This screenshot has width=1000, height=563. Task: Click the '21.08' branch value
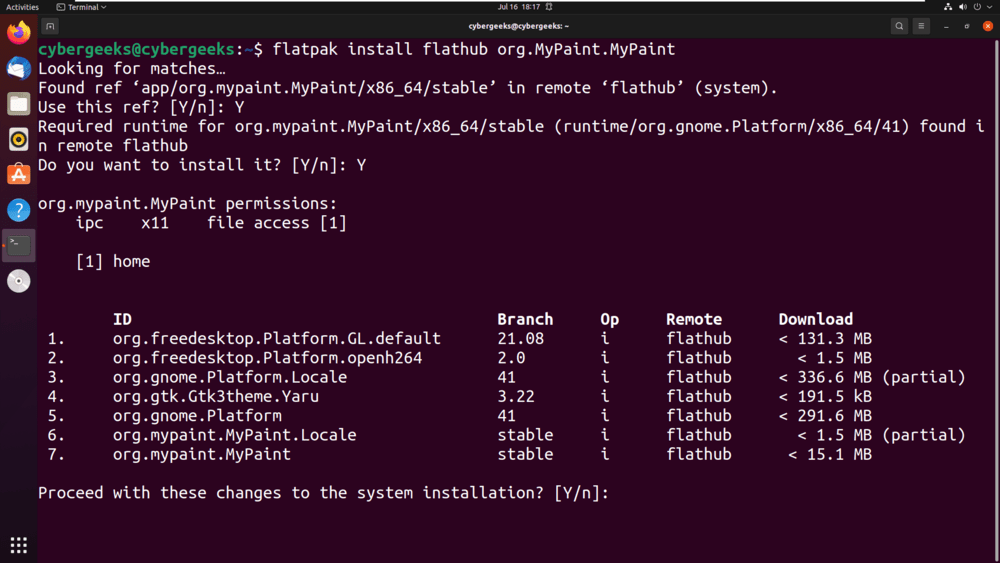(520, 339)
